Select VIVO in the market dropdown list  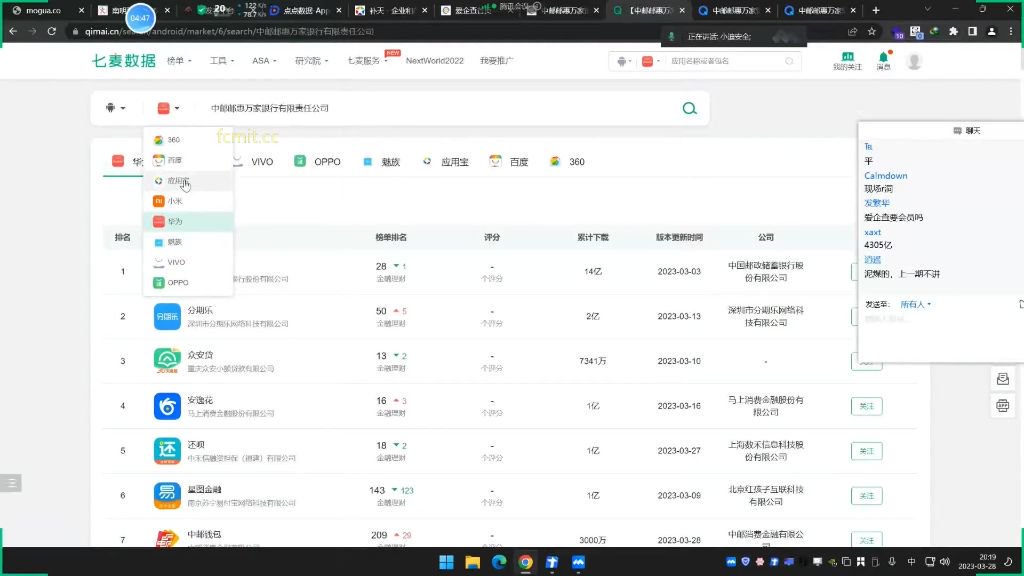188,263
